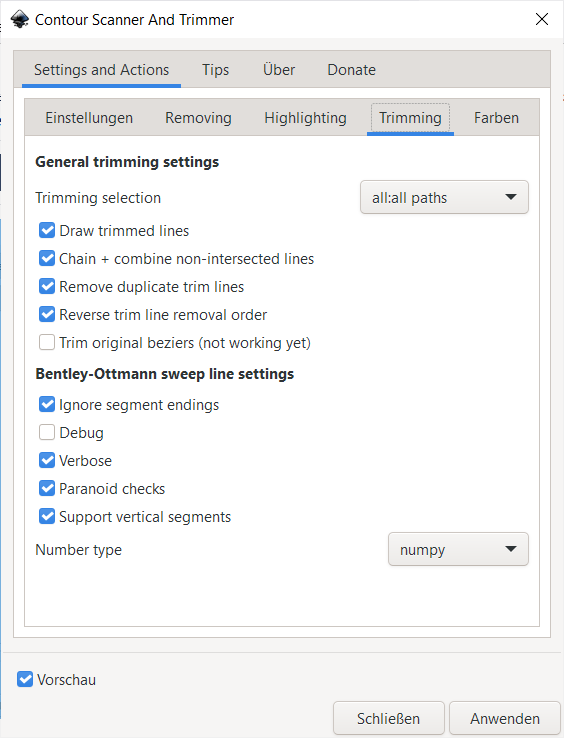Switch to the Highlighting tab

[x=305, y=118]
